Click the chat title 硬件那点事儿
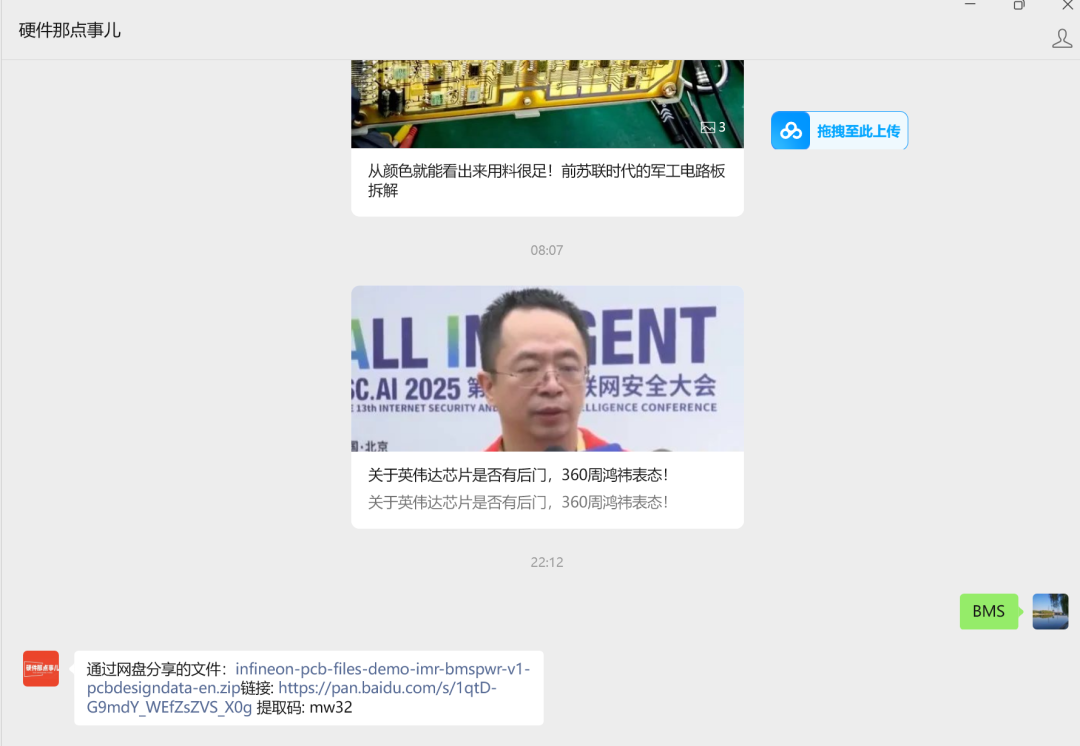 pyautogui.click(x=70, y=30)
